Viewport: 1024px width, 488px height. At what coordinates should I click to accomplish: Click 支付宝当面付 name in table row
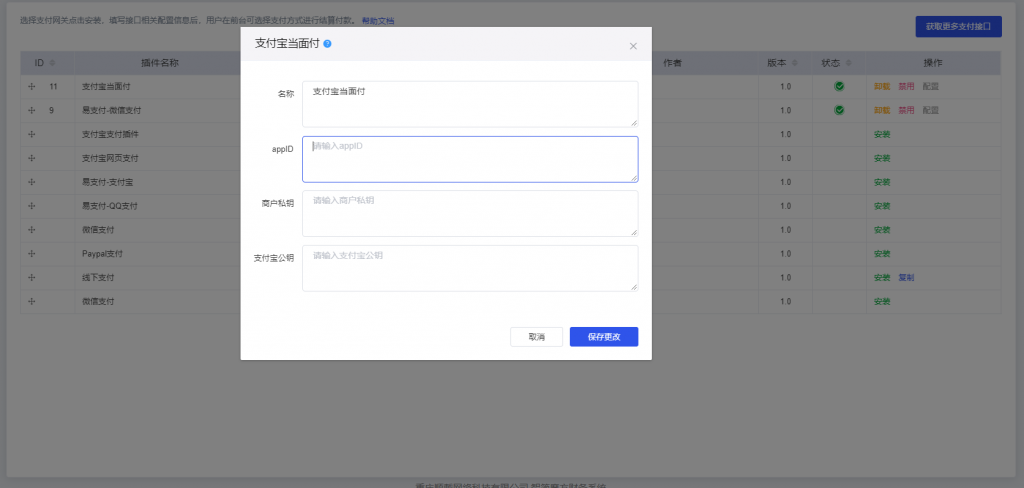click(106, 86)
